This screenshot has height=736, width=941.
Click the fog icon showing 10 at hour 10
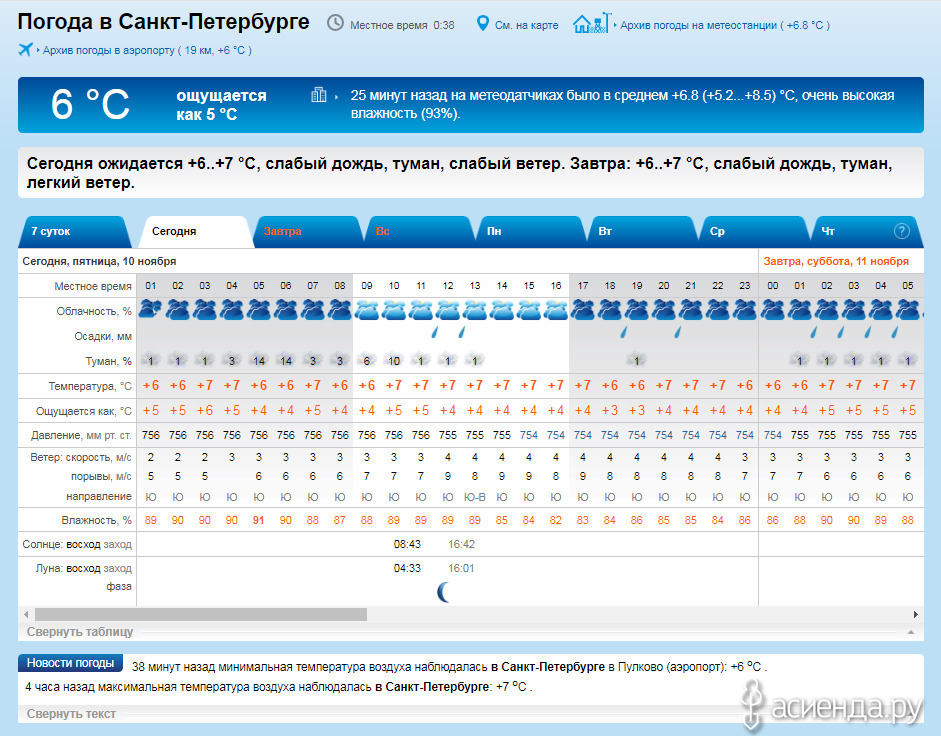coord(394,360)
